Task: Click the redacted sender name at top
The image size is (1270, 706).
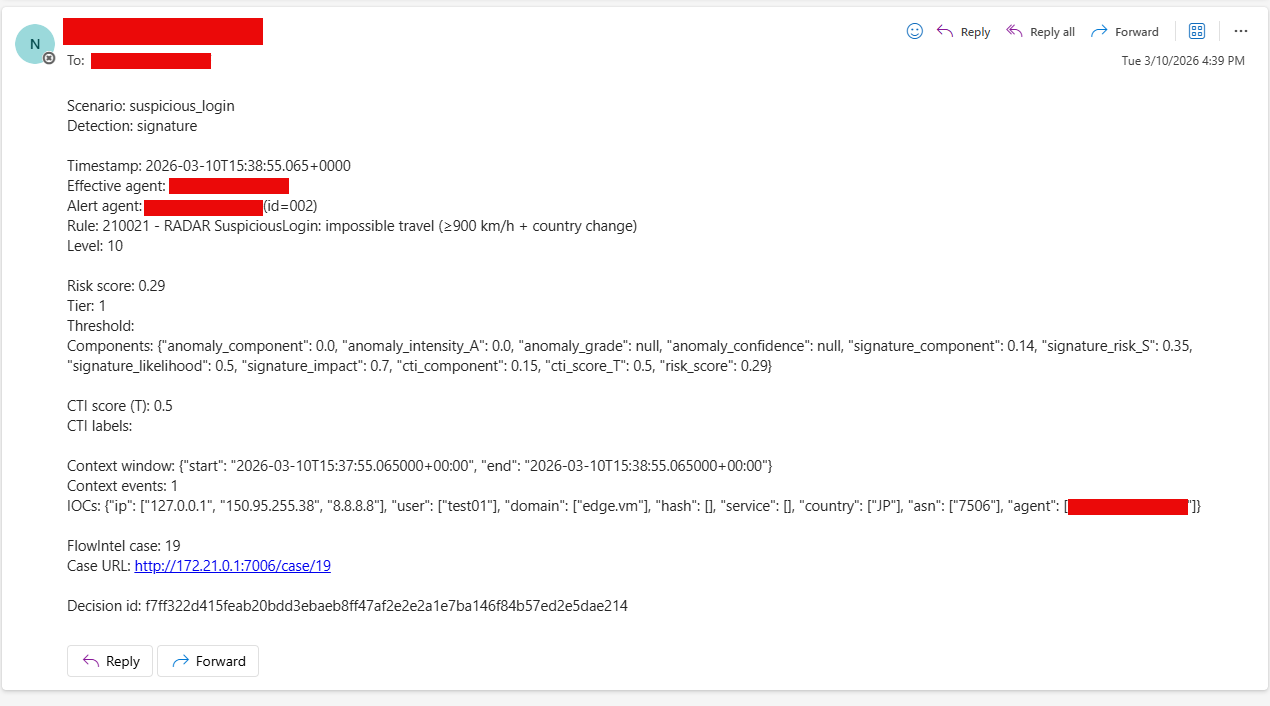Action: click(163, 32)
